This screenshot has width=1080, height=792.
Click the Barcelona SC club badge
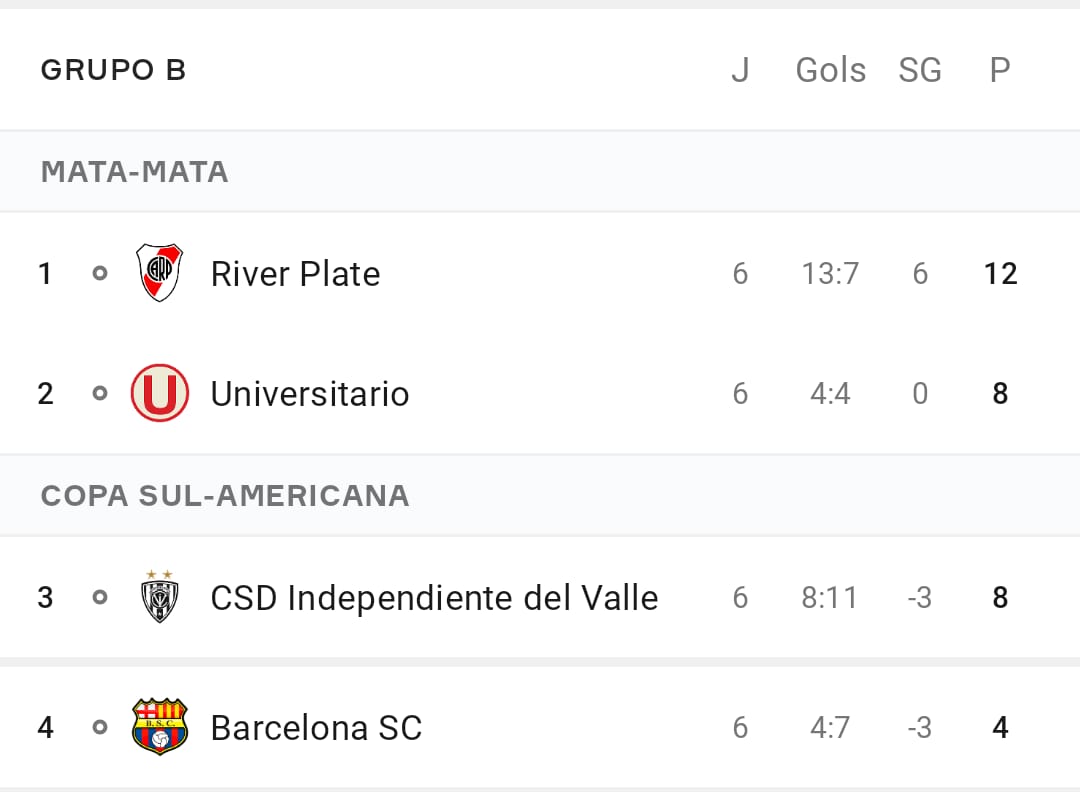[x=160, y=727]
